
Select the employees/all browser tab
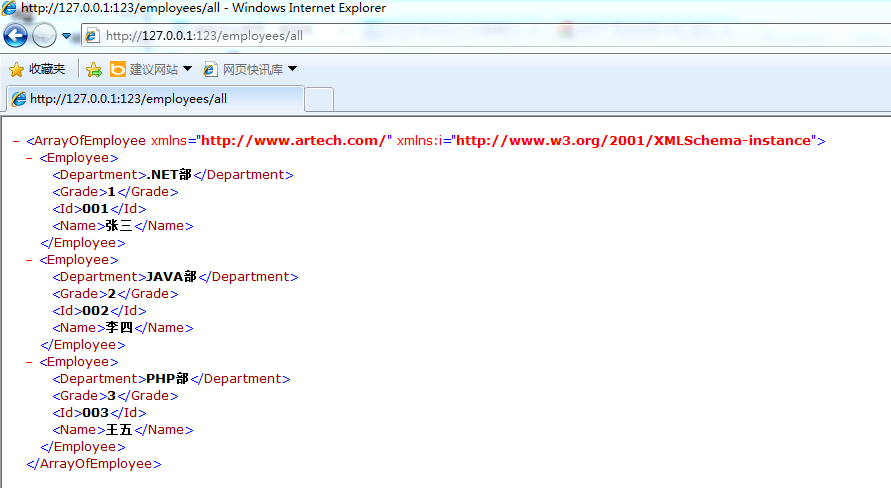(155, 99)
